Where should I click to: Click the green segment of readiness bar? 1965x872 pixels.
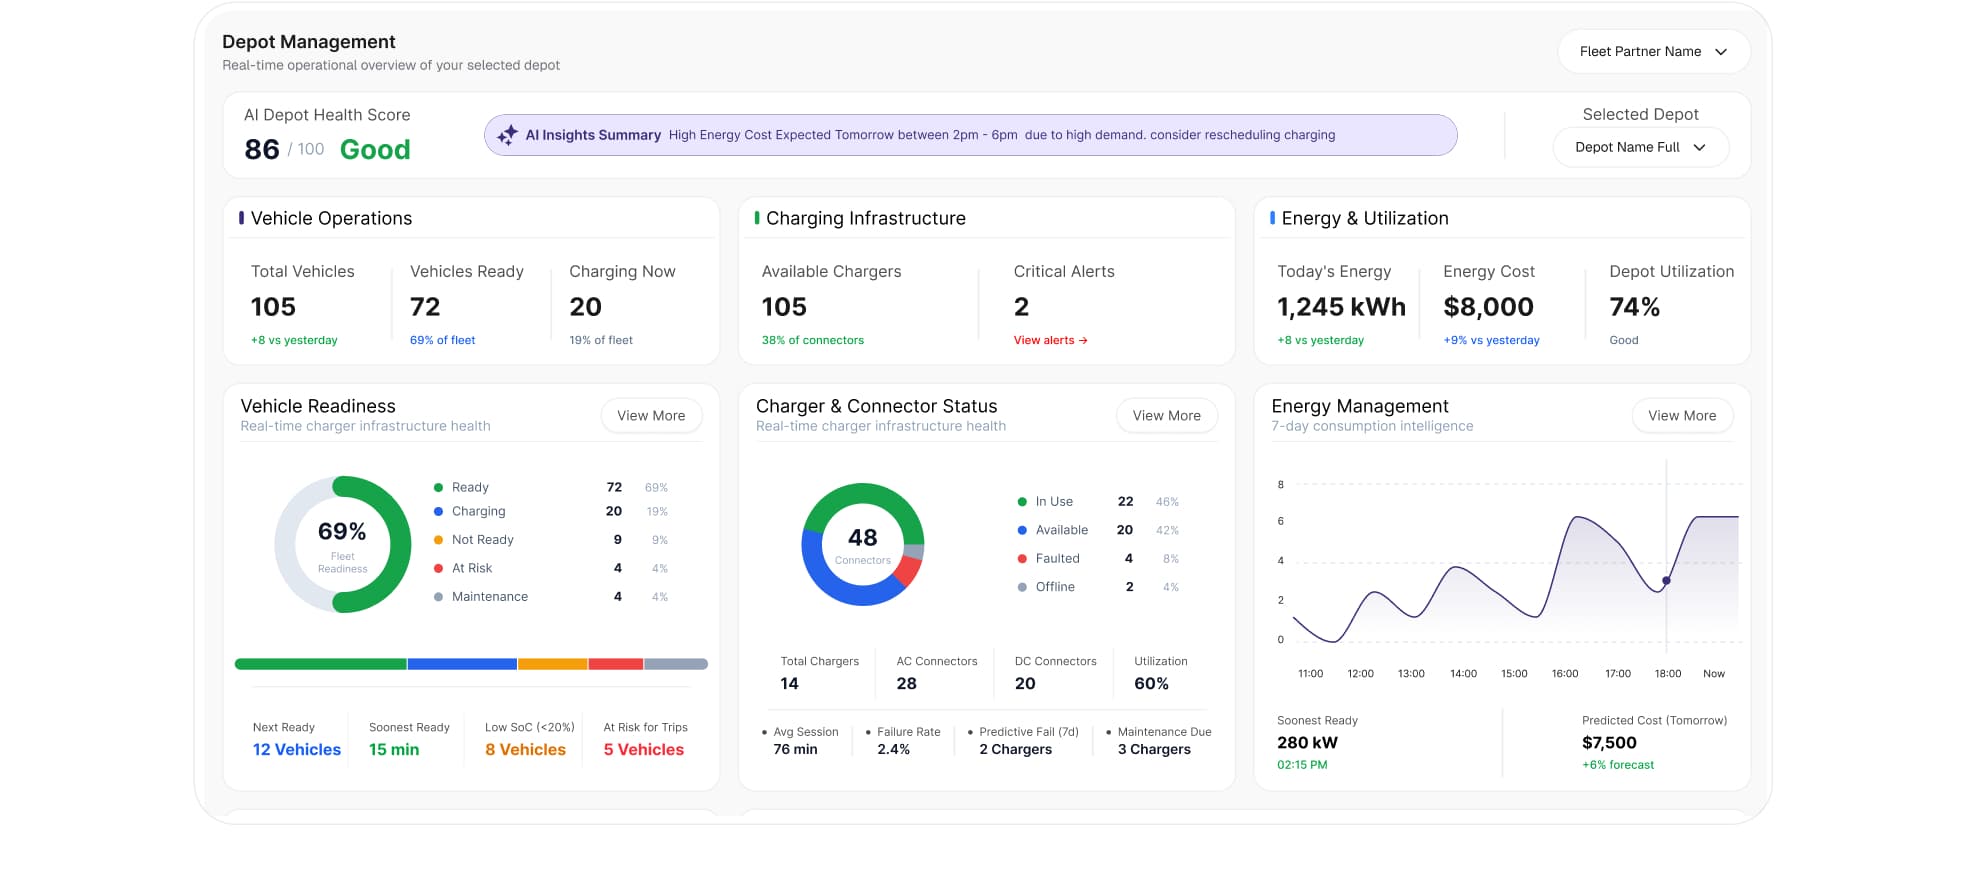tap(320, 664)
